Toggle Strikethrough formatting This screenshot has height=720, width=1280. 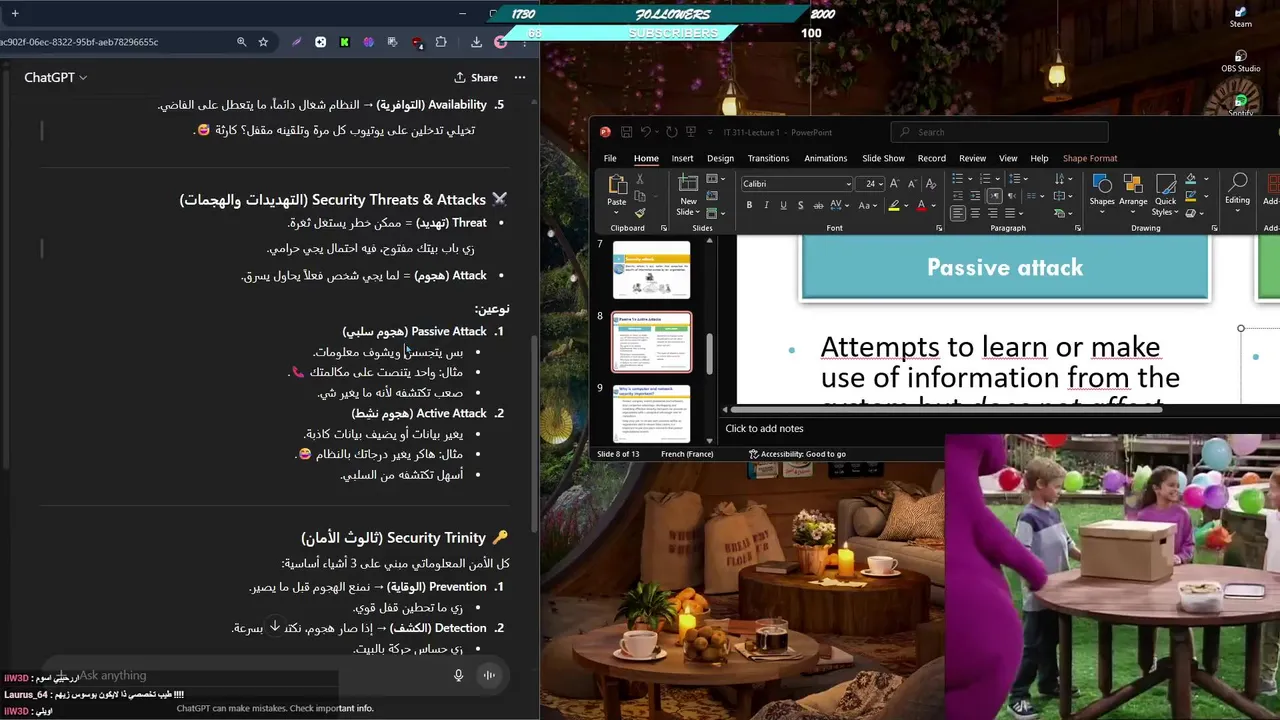tap(818, 206)
